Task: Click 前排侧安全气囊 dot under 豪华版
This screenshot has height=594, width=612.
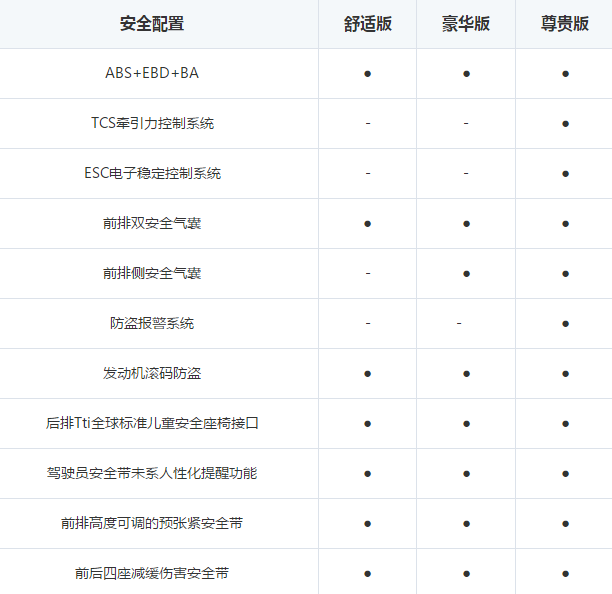Action: coord(466,274)
